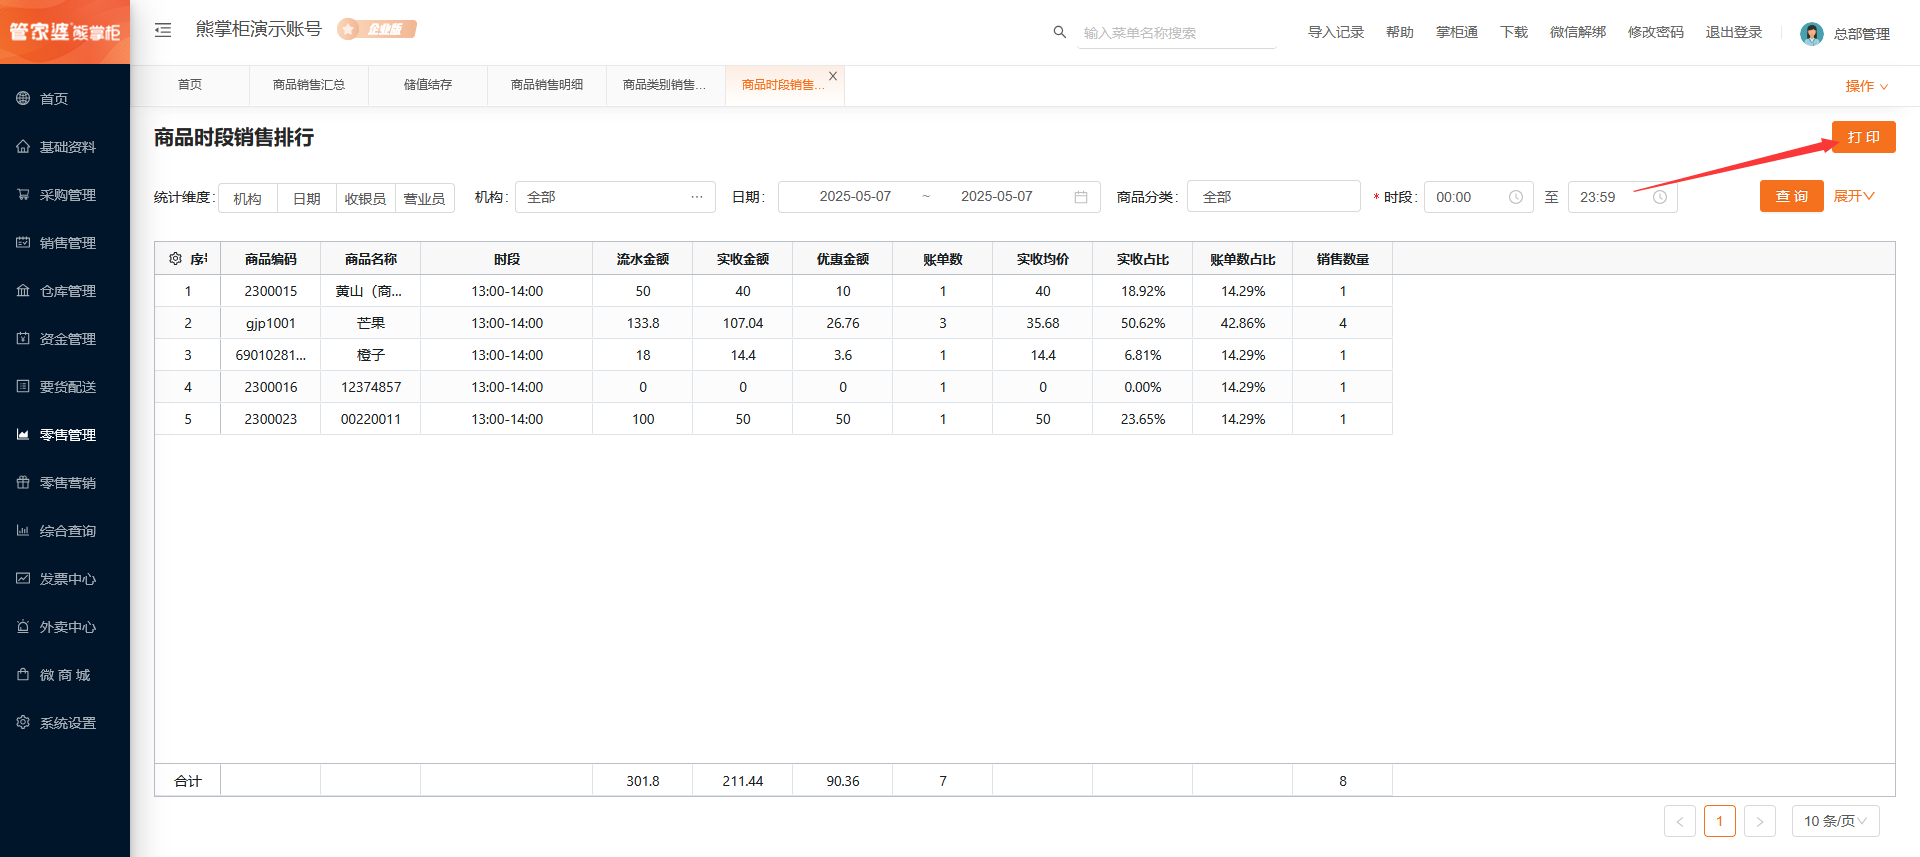
Task: Open the date range calendar icon
Action: point(1081,197)
